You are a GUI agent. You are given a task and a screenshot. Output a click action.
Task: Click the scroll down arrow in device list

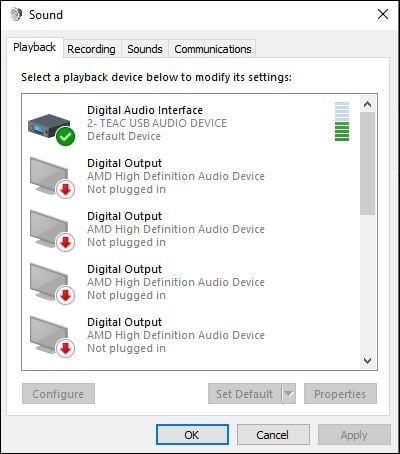(x=367, y=360)
